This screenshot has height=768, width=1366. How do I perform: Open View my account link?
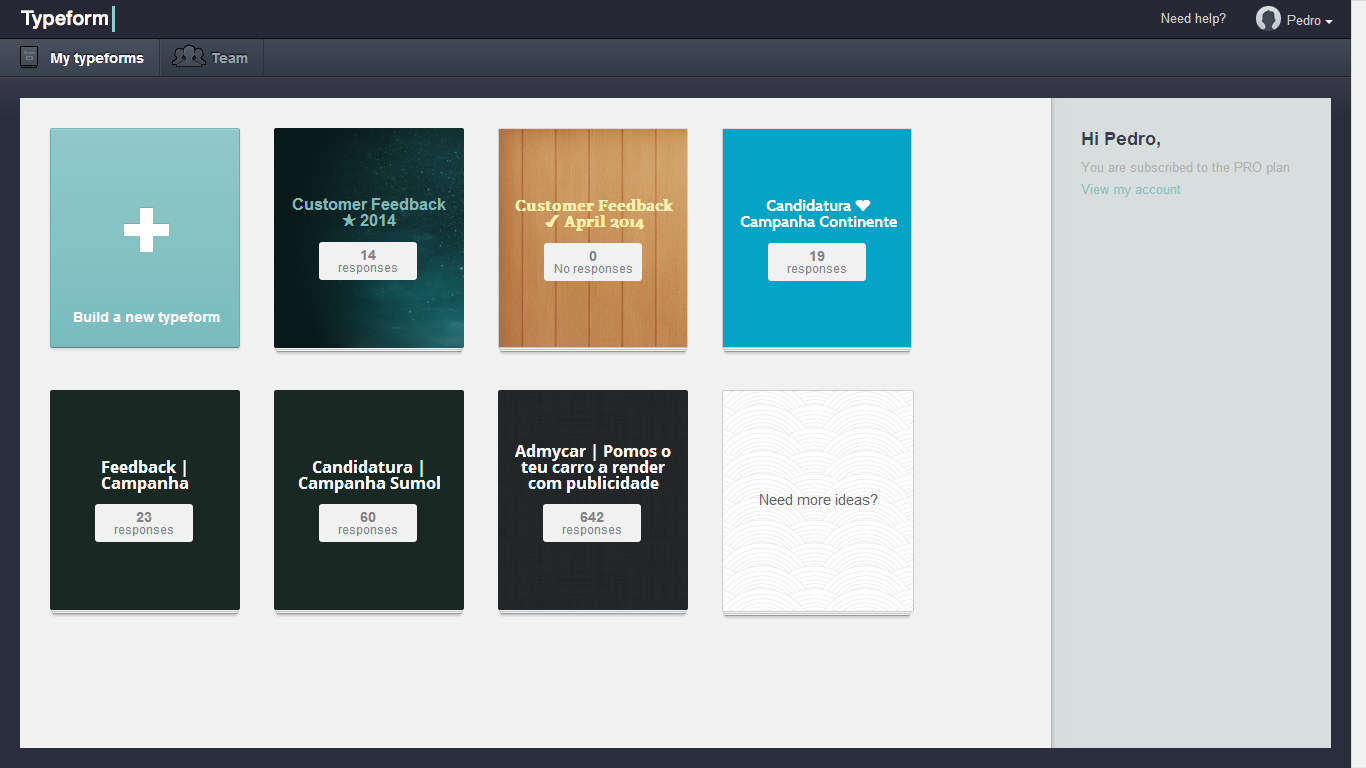[1131, 190]
